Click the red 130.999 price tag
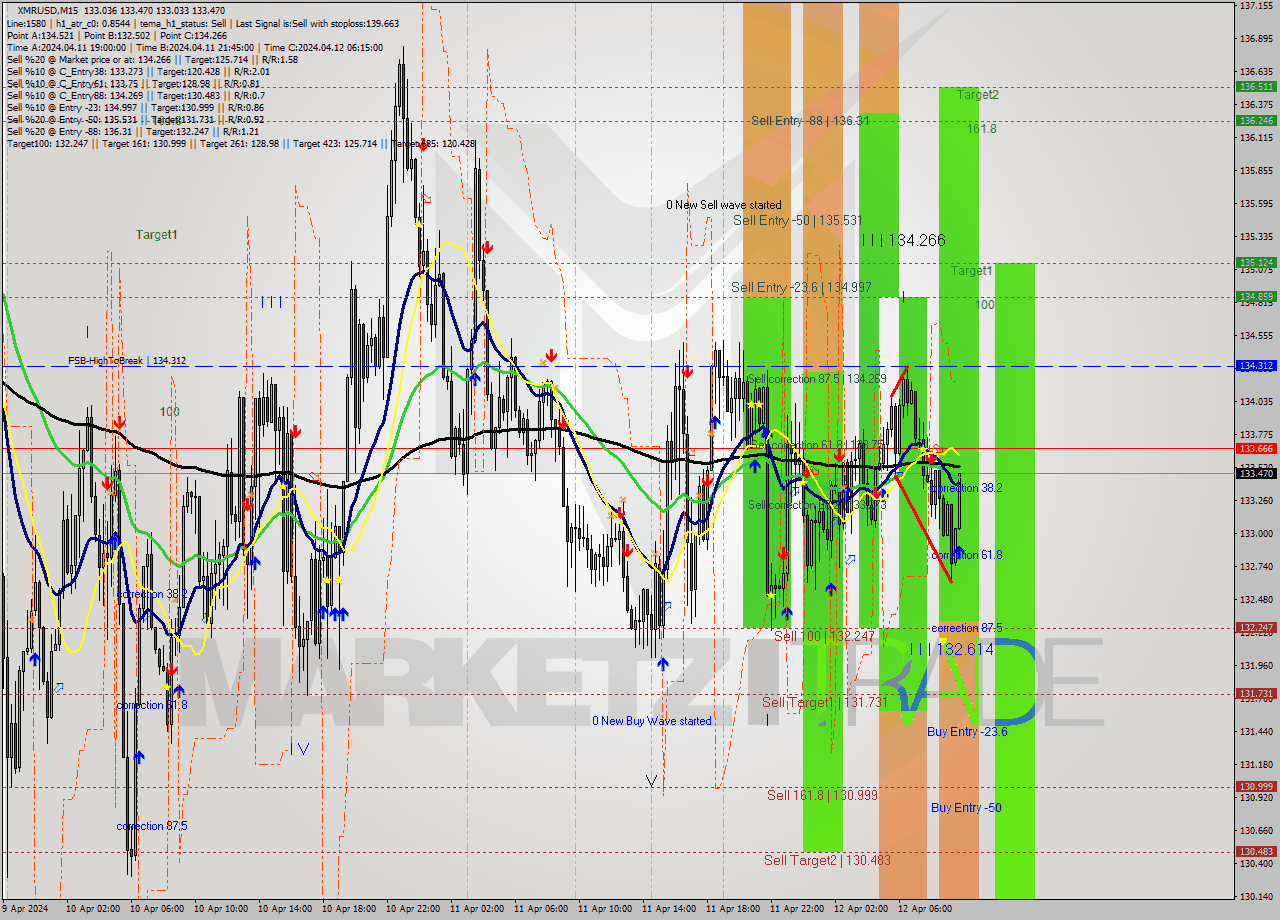This screenshot has width=1280, height=920. (1257, 786)
